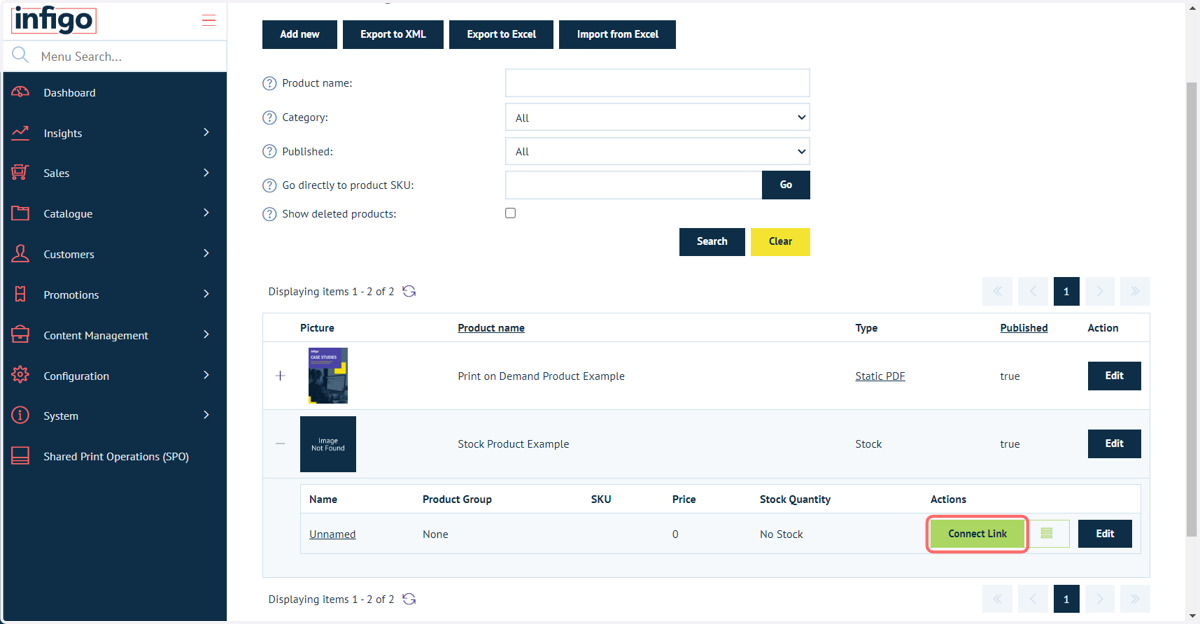Click the Dashboard gauge icon

click(20, 92)
